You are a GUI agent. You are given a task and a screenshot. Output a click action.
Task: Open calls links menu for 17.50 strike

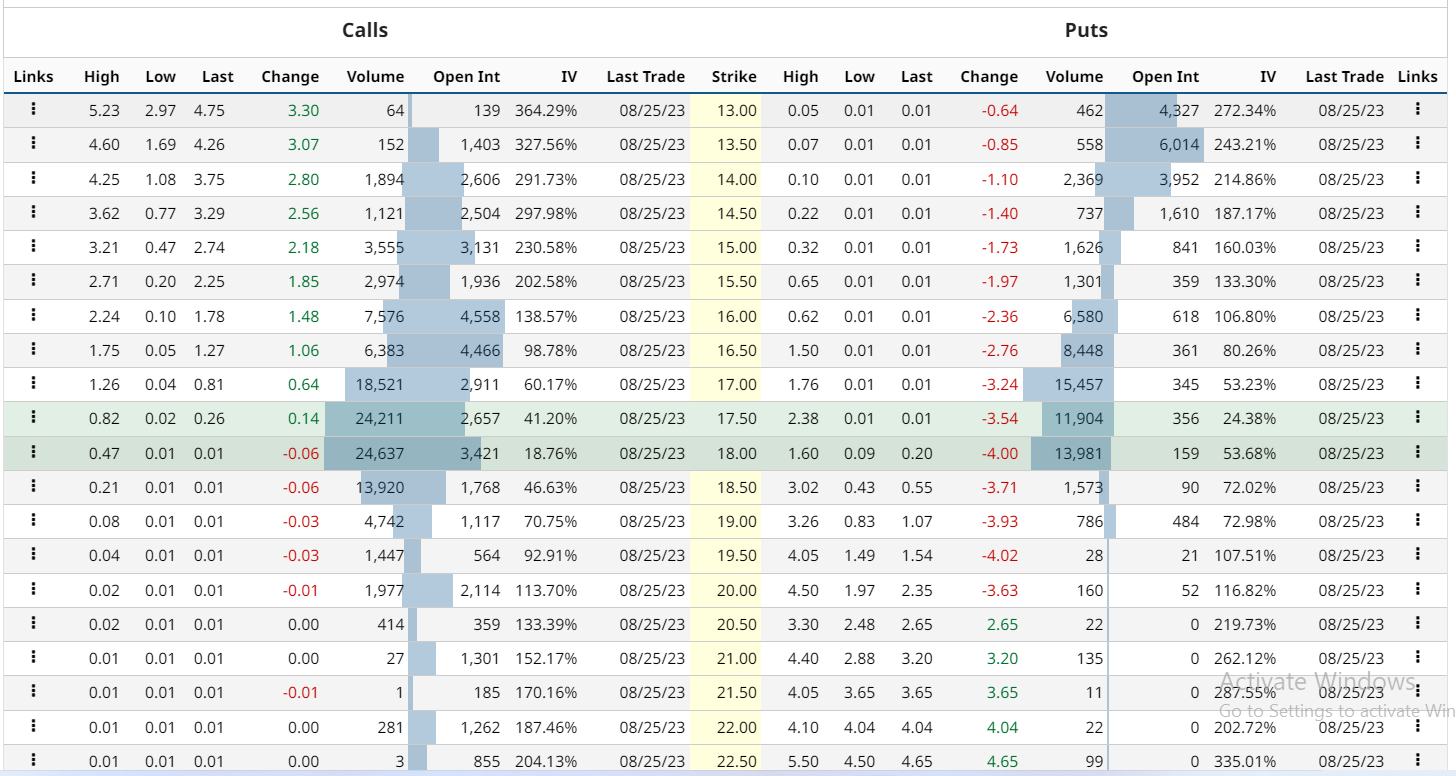coord(33,417)
